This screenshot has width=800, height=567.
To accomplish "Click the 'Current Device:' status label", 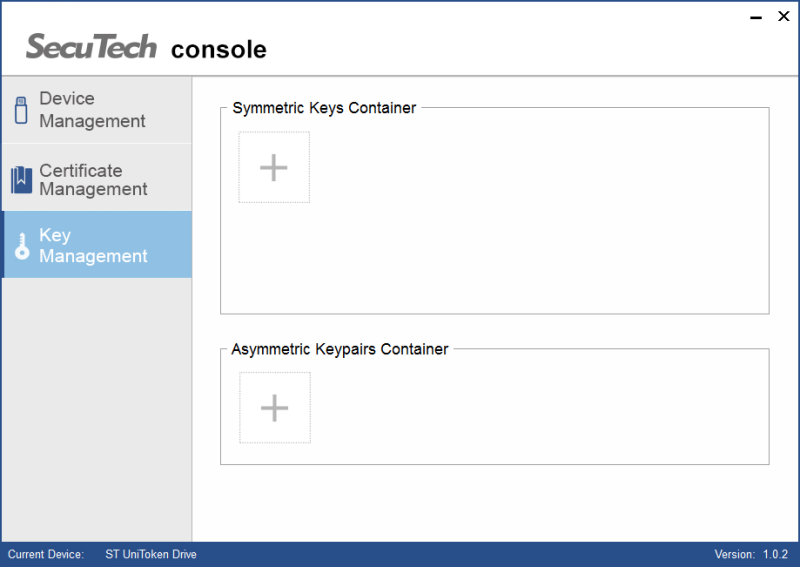I will [x=46, y=554].
